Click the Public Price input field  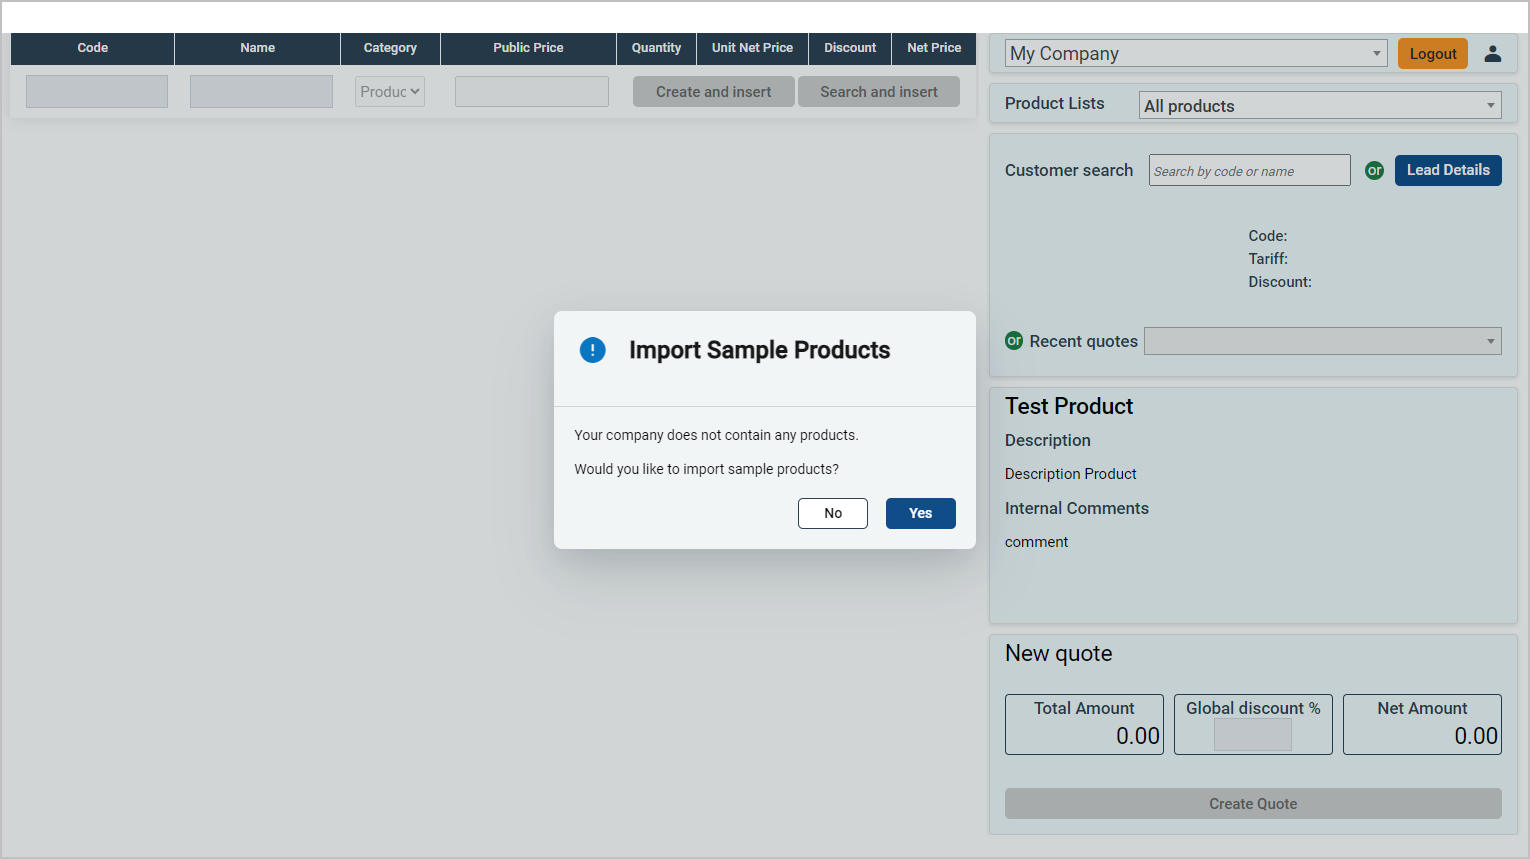[x=532, y=92]
